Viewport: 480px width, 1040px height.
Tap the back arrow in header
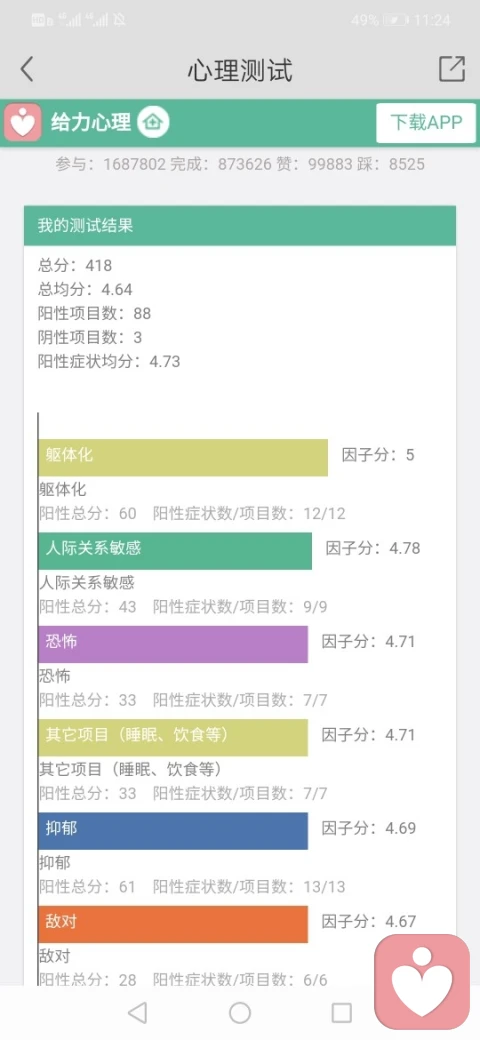click(27, 69)
